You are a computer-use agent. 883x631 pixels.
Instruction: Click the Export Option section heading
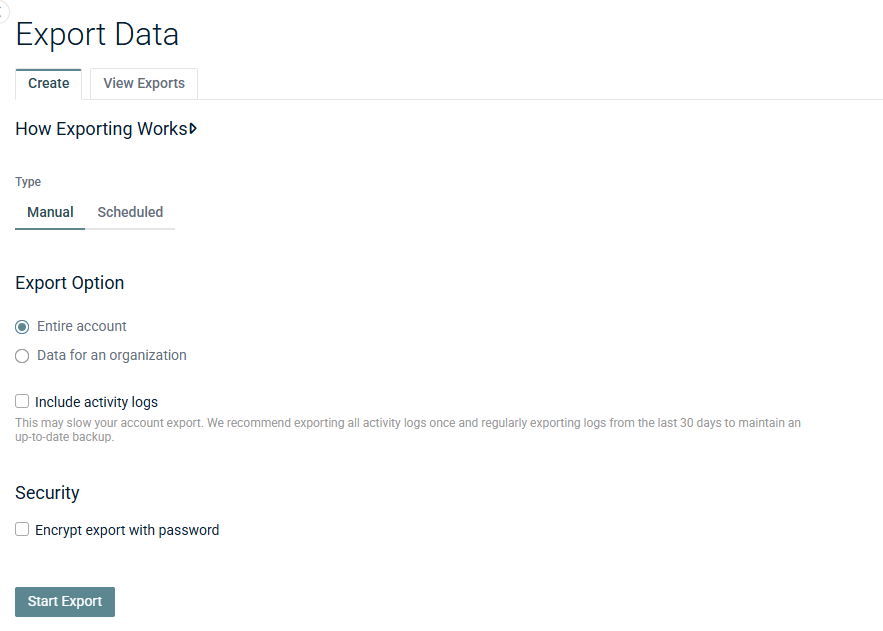click(x=69, y=283)
